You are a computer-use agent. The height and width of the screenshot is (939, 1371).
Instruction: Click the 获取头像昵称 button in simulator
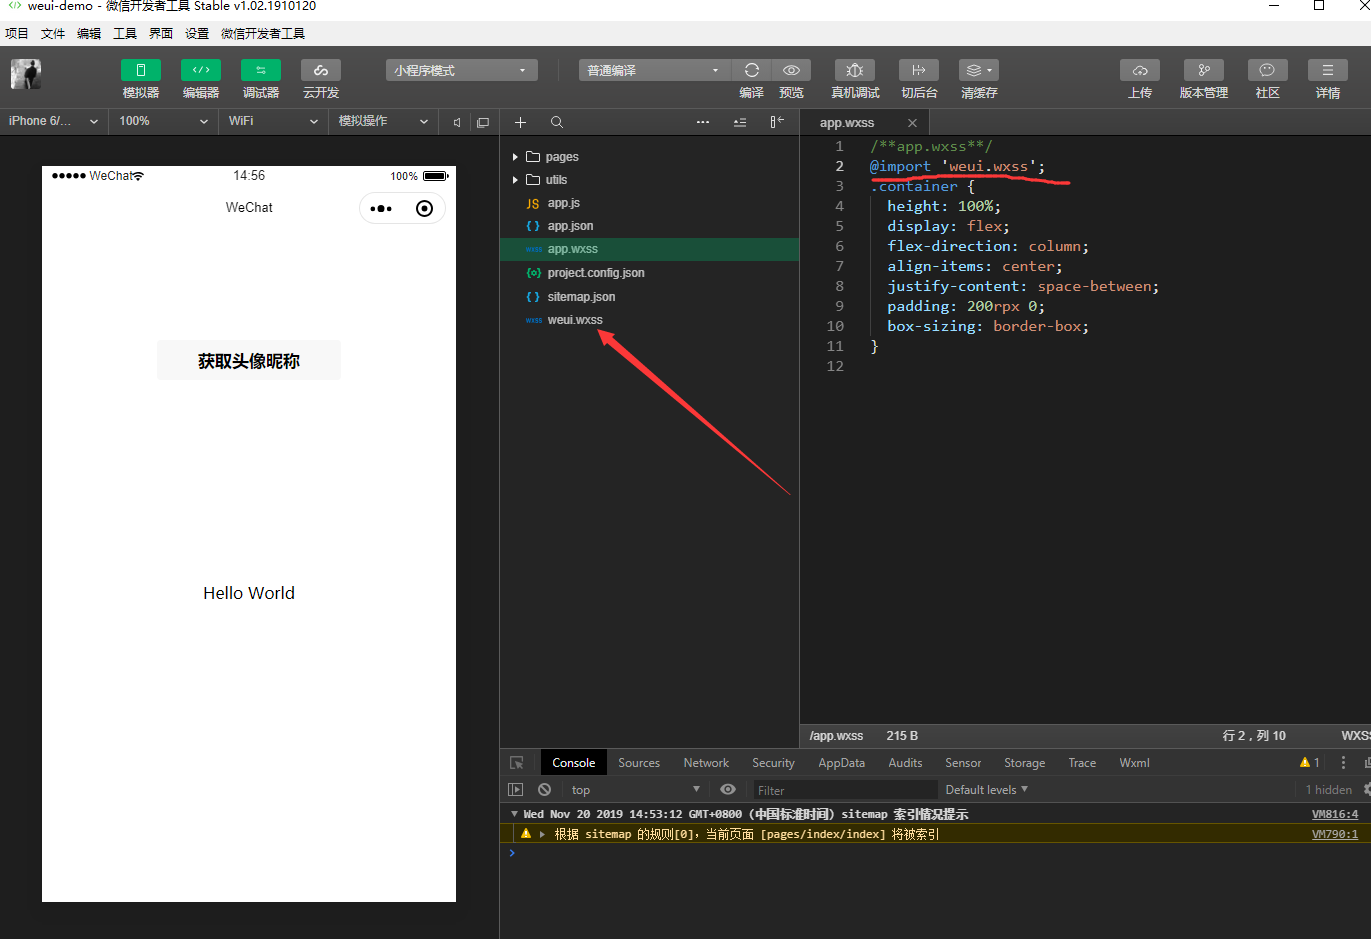point(249,361)
